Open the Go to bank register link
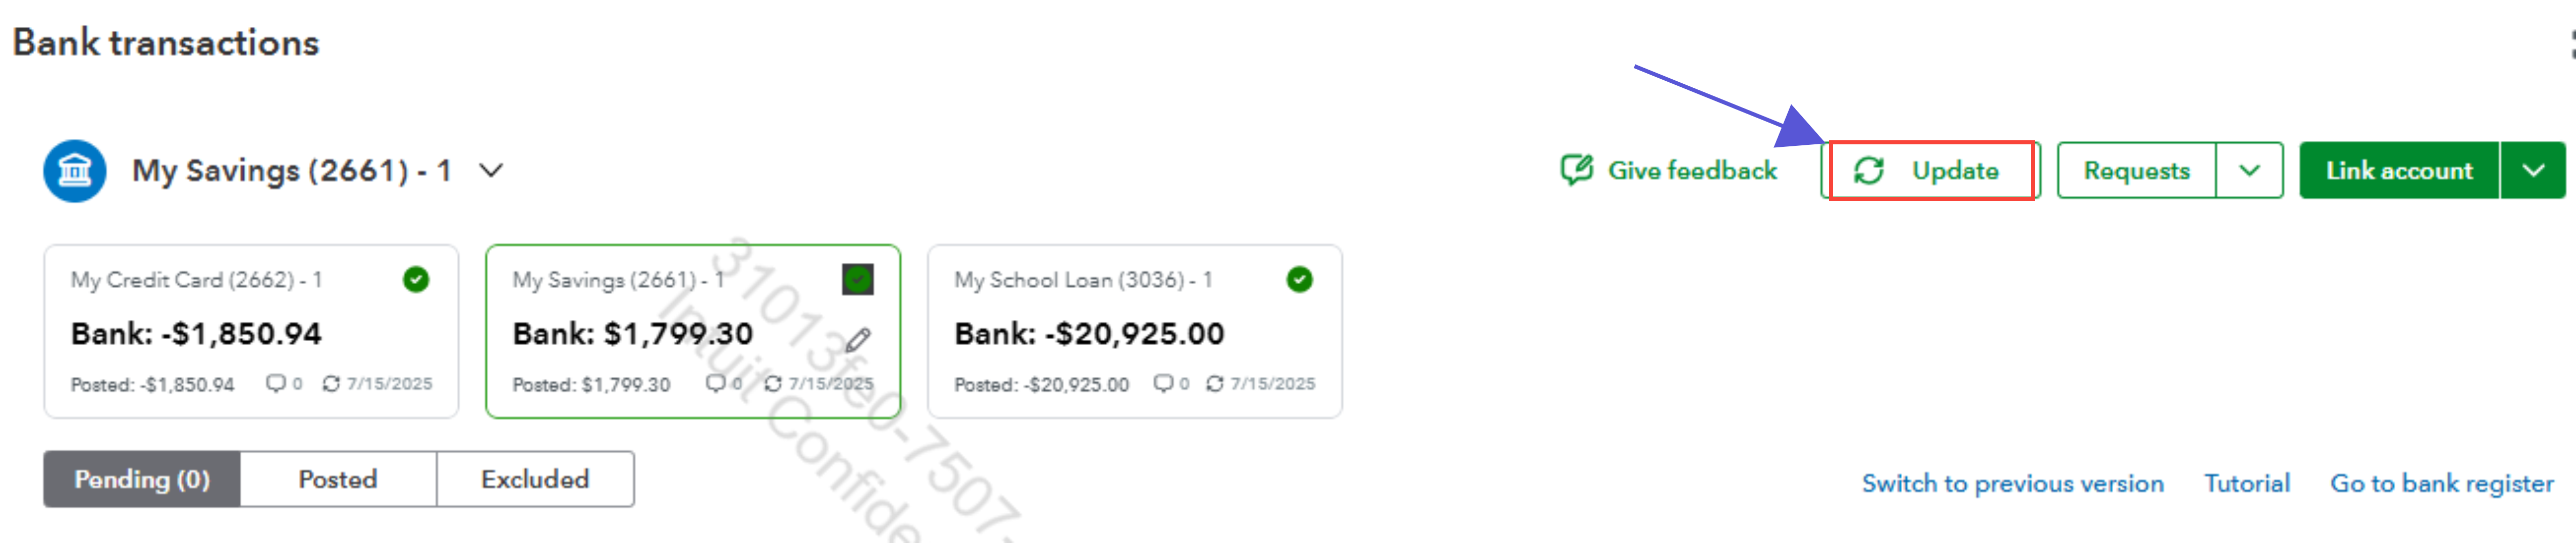The width and height of the screenshot is (2576, 543). click(x=2441, y=484)
